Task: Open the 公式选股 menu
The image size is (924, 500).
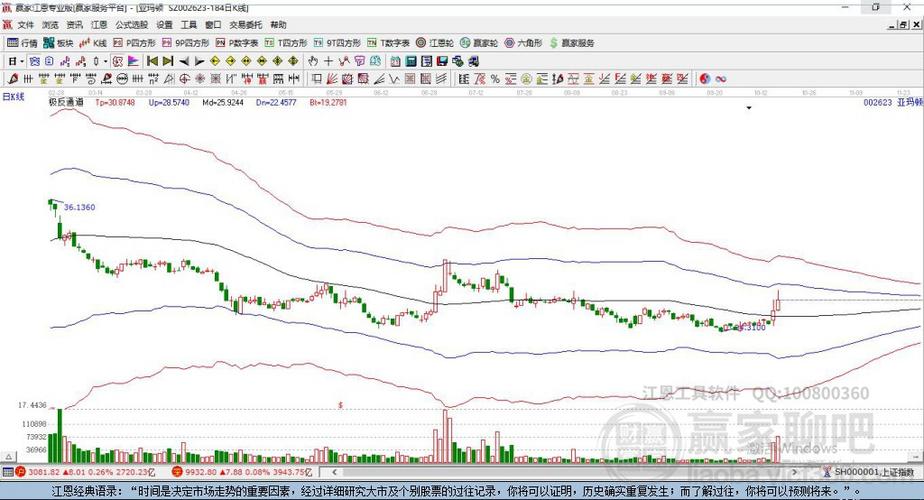Action: (131, 25)
